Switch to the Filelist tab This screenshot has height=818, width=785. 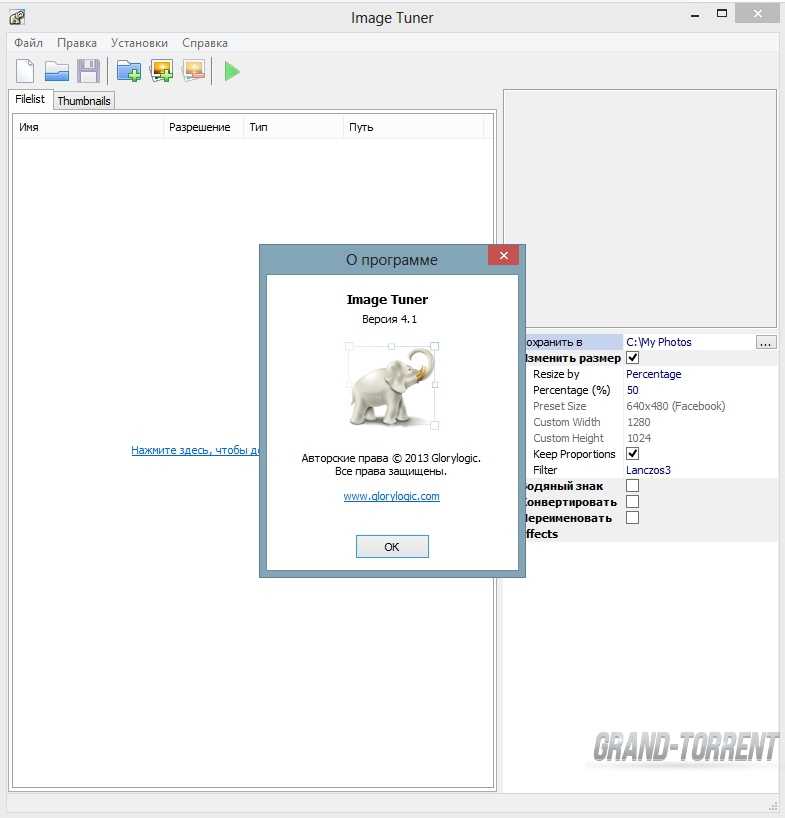tap(30, 99)
